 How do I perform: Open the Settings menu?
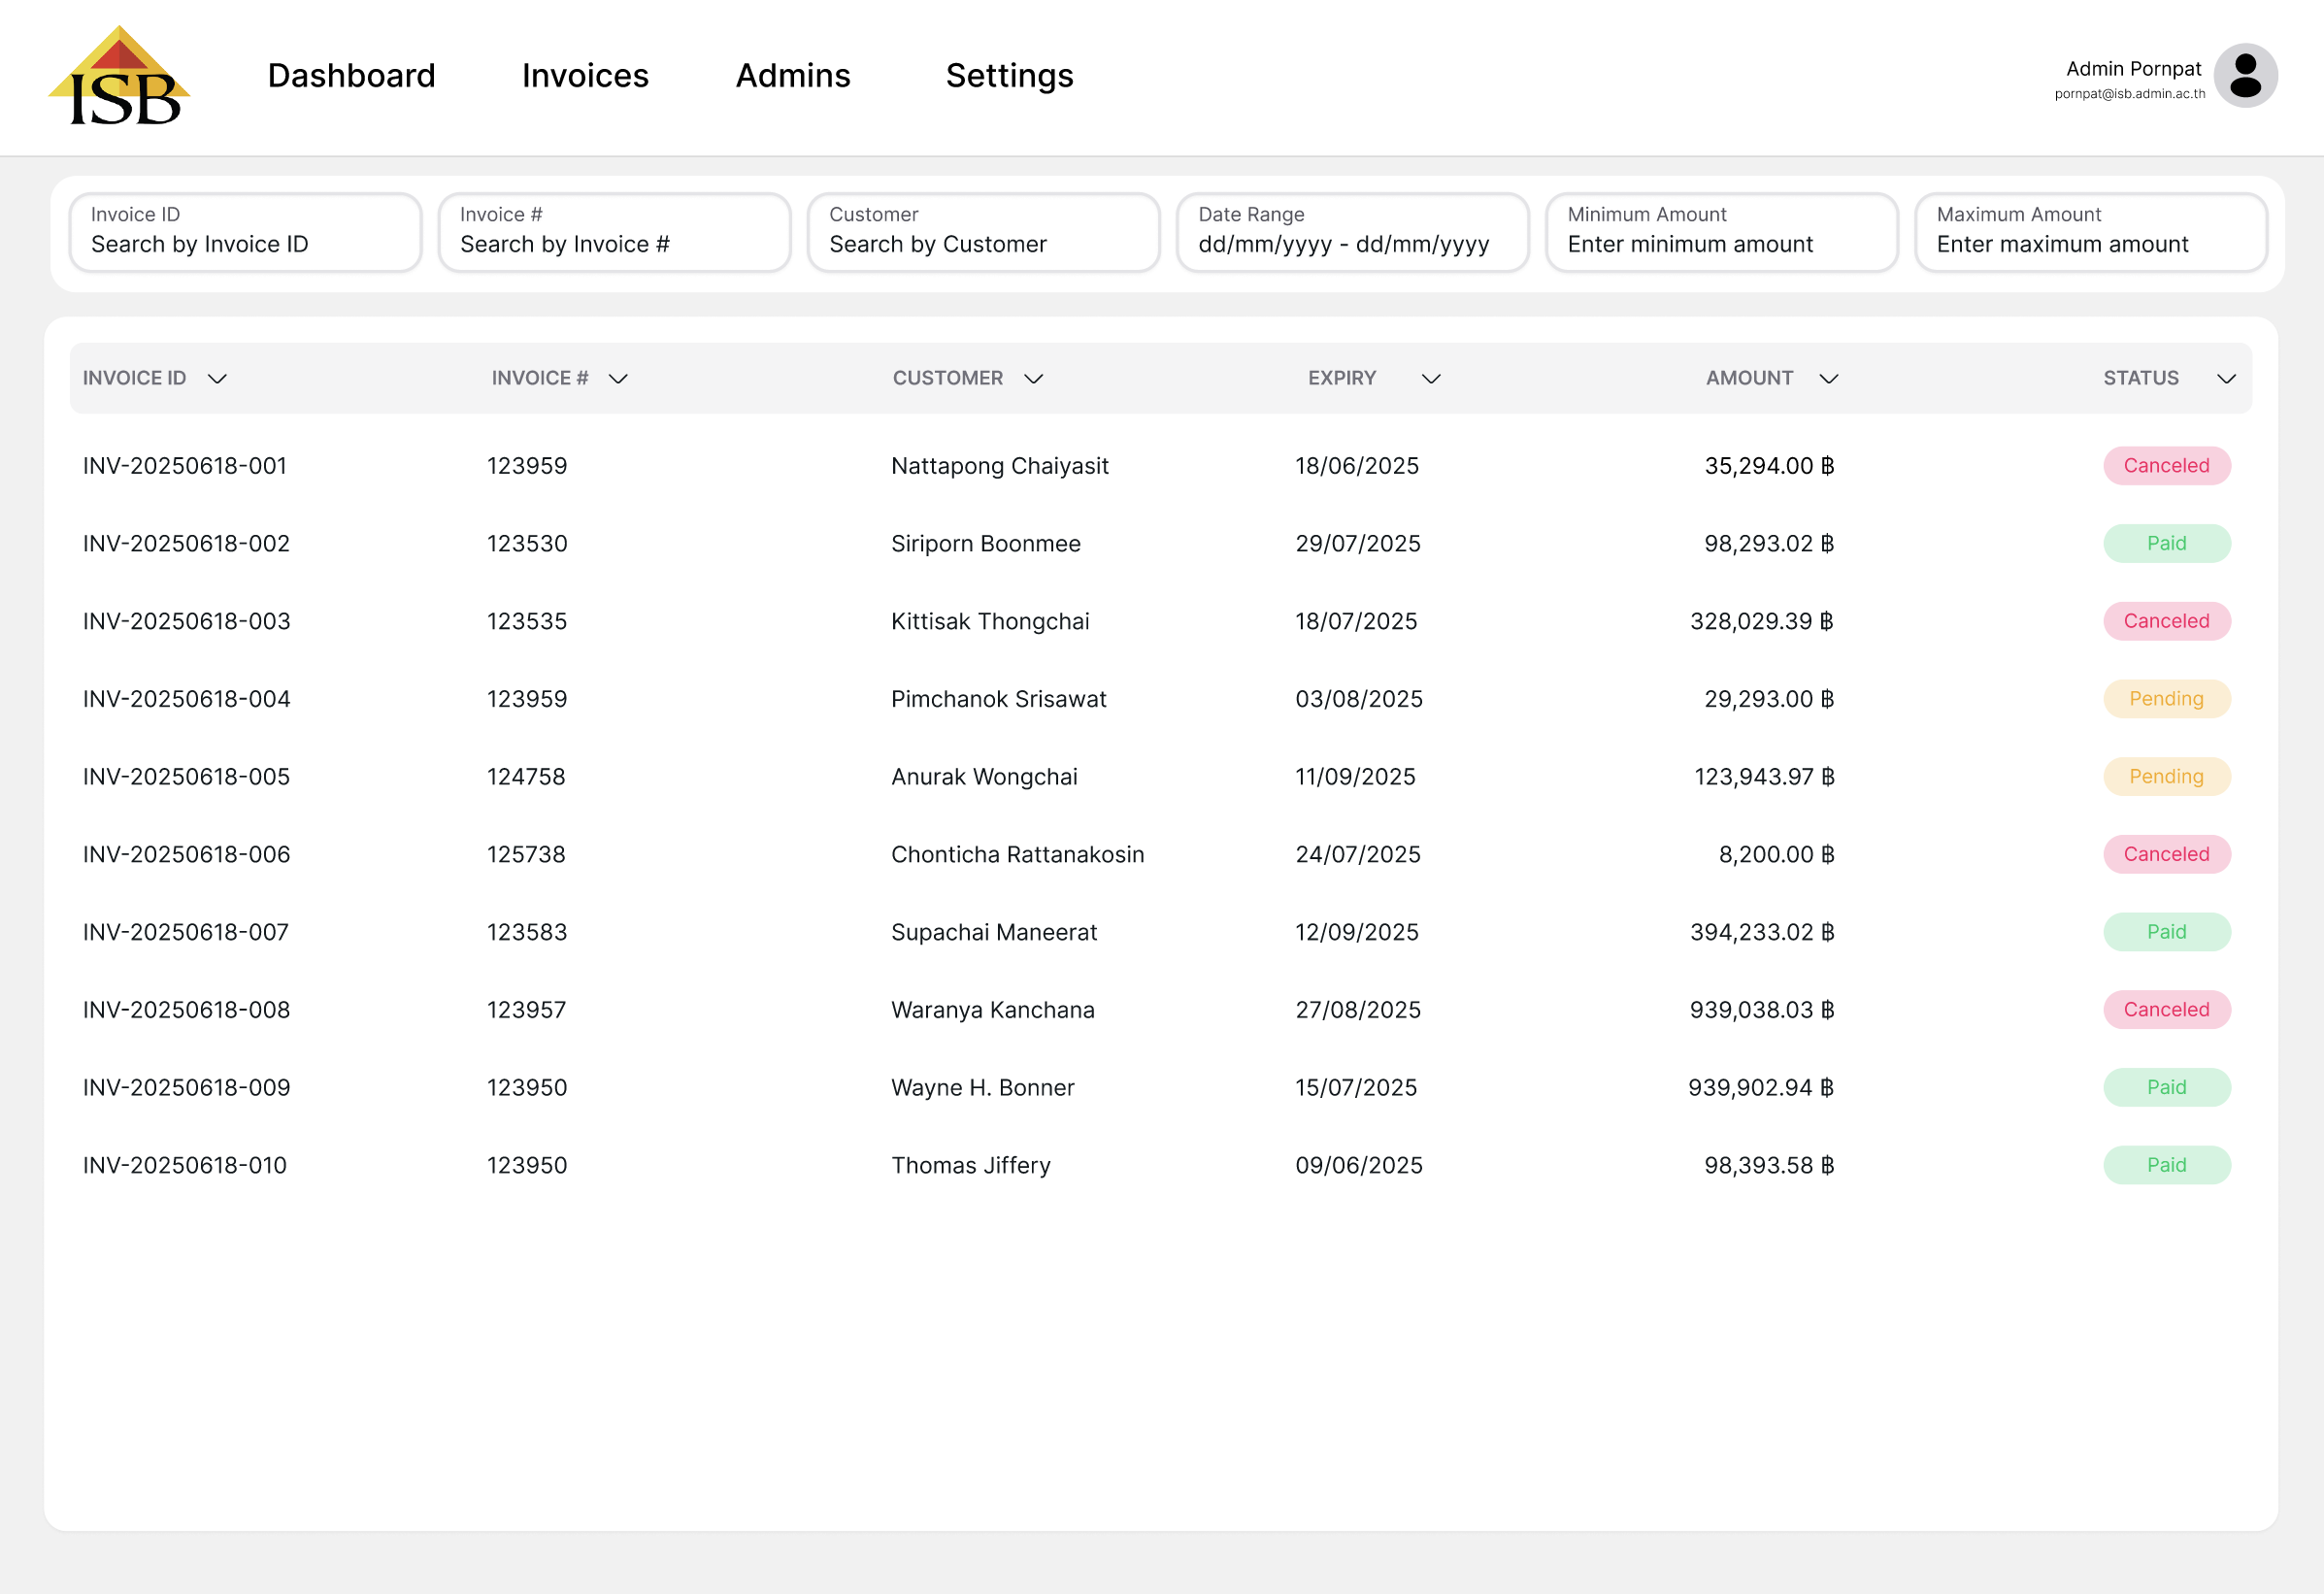(1009, 76)
